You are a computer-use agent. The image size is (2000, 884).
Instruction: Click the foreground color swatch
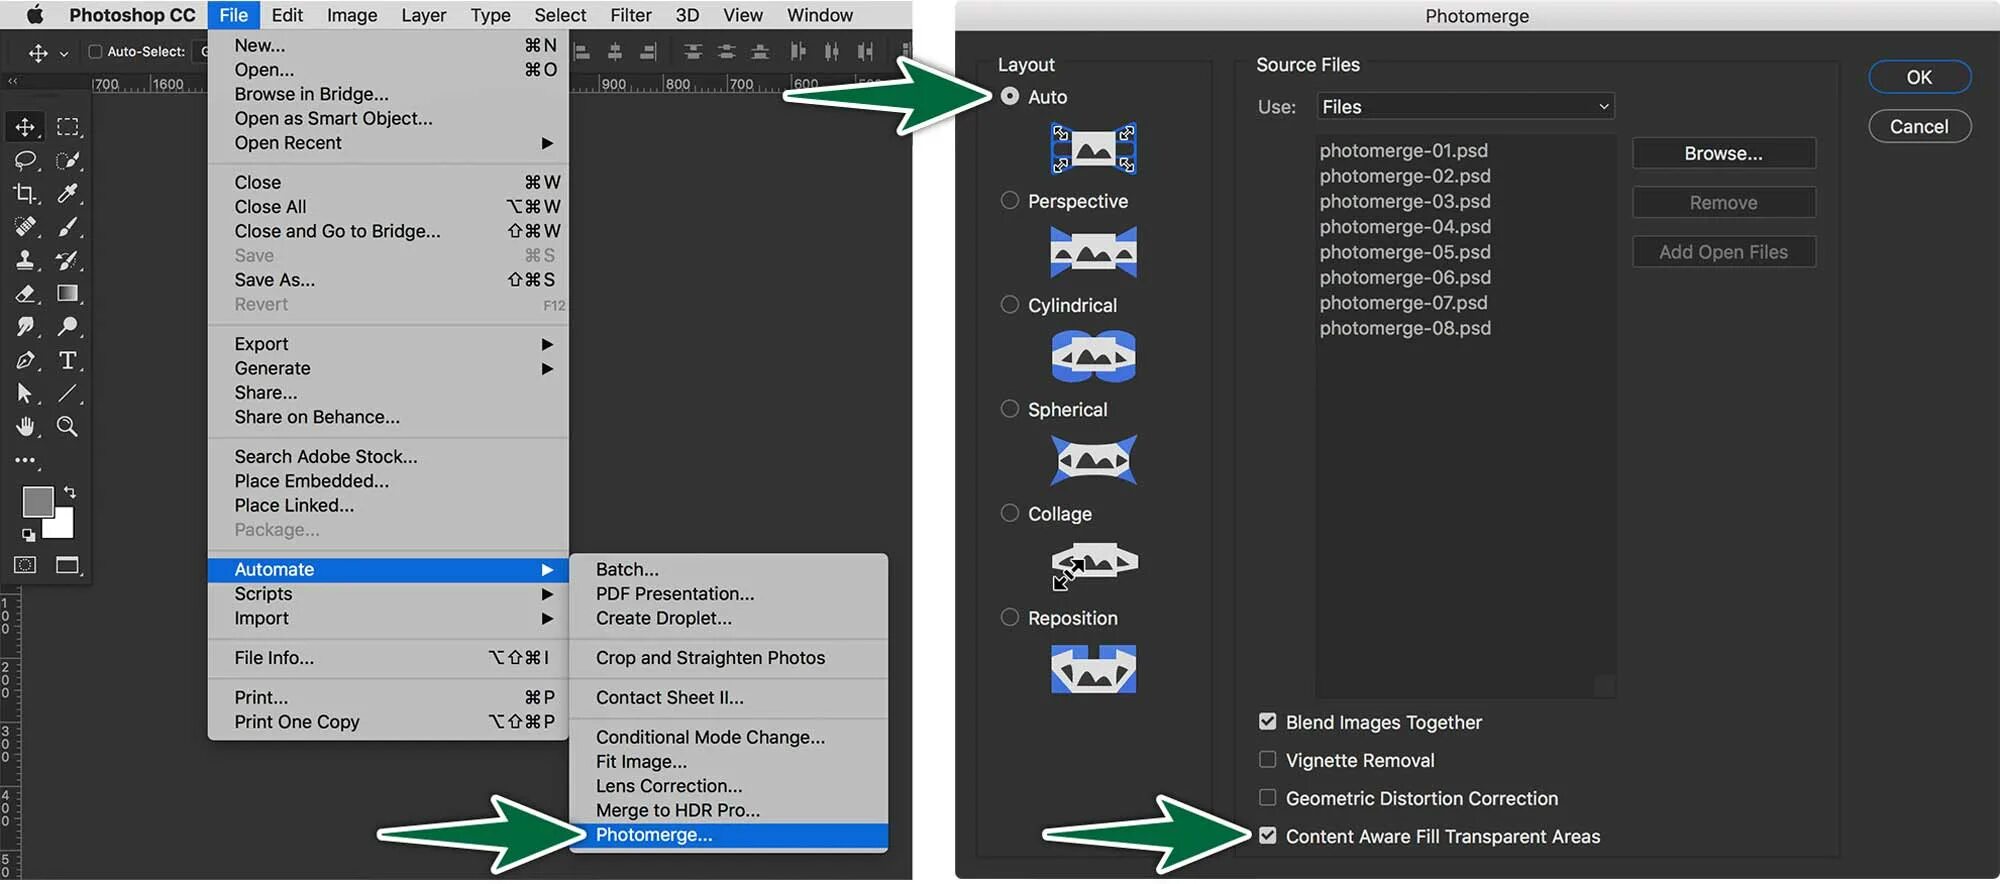click(x=37, y=501)
